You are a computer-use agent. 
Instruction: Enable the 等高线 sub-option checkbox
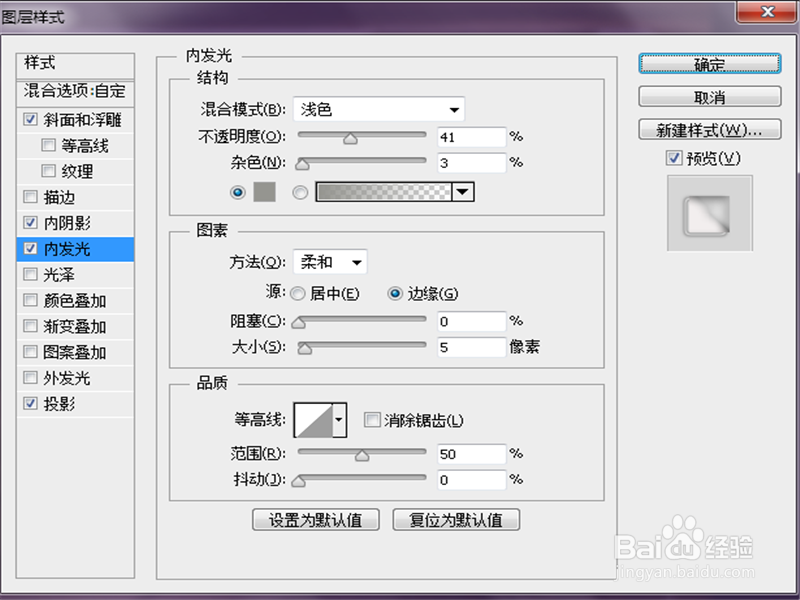[x=48, y=145]
